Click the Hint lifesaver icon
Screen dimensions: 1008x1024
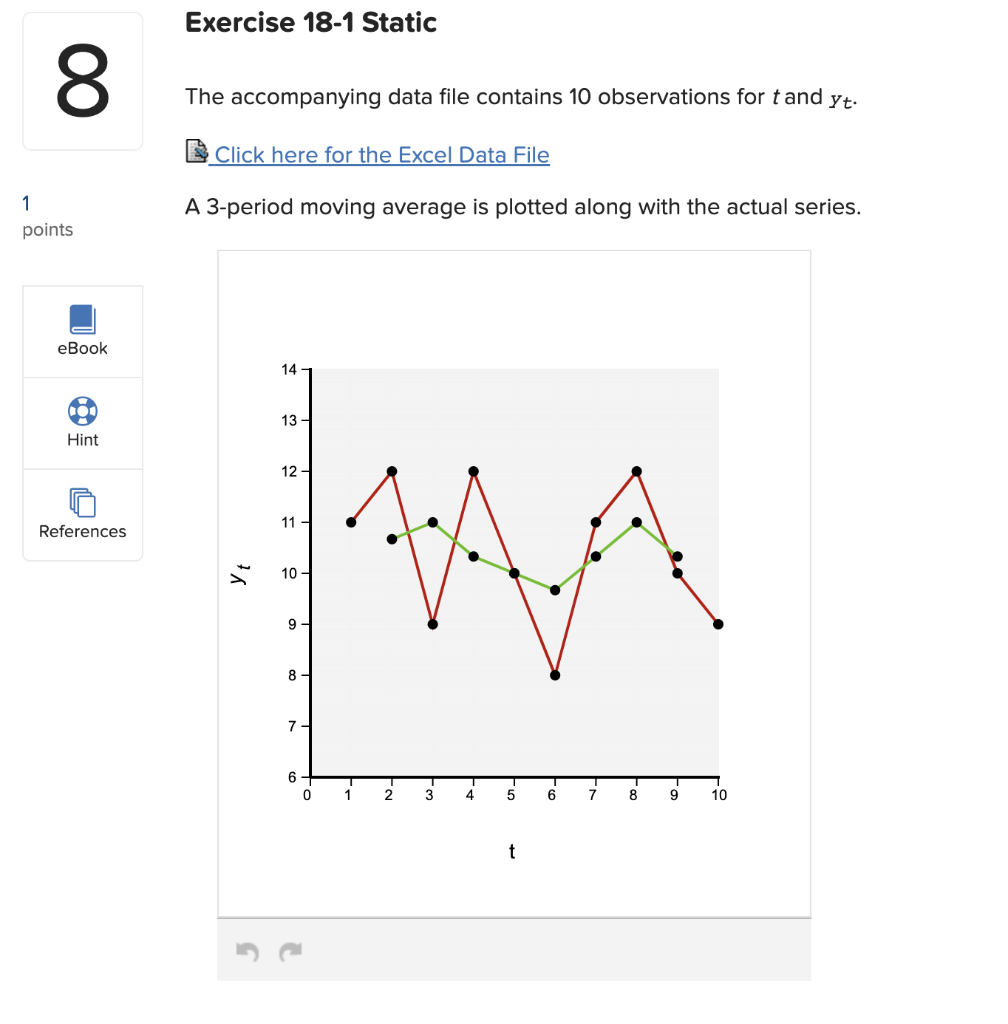tap(82, 410)
